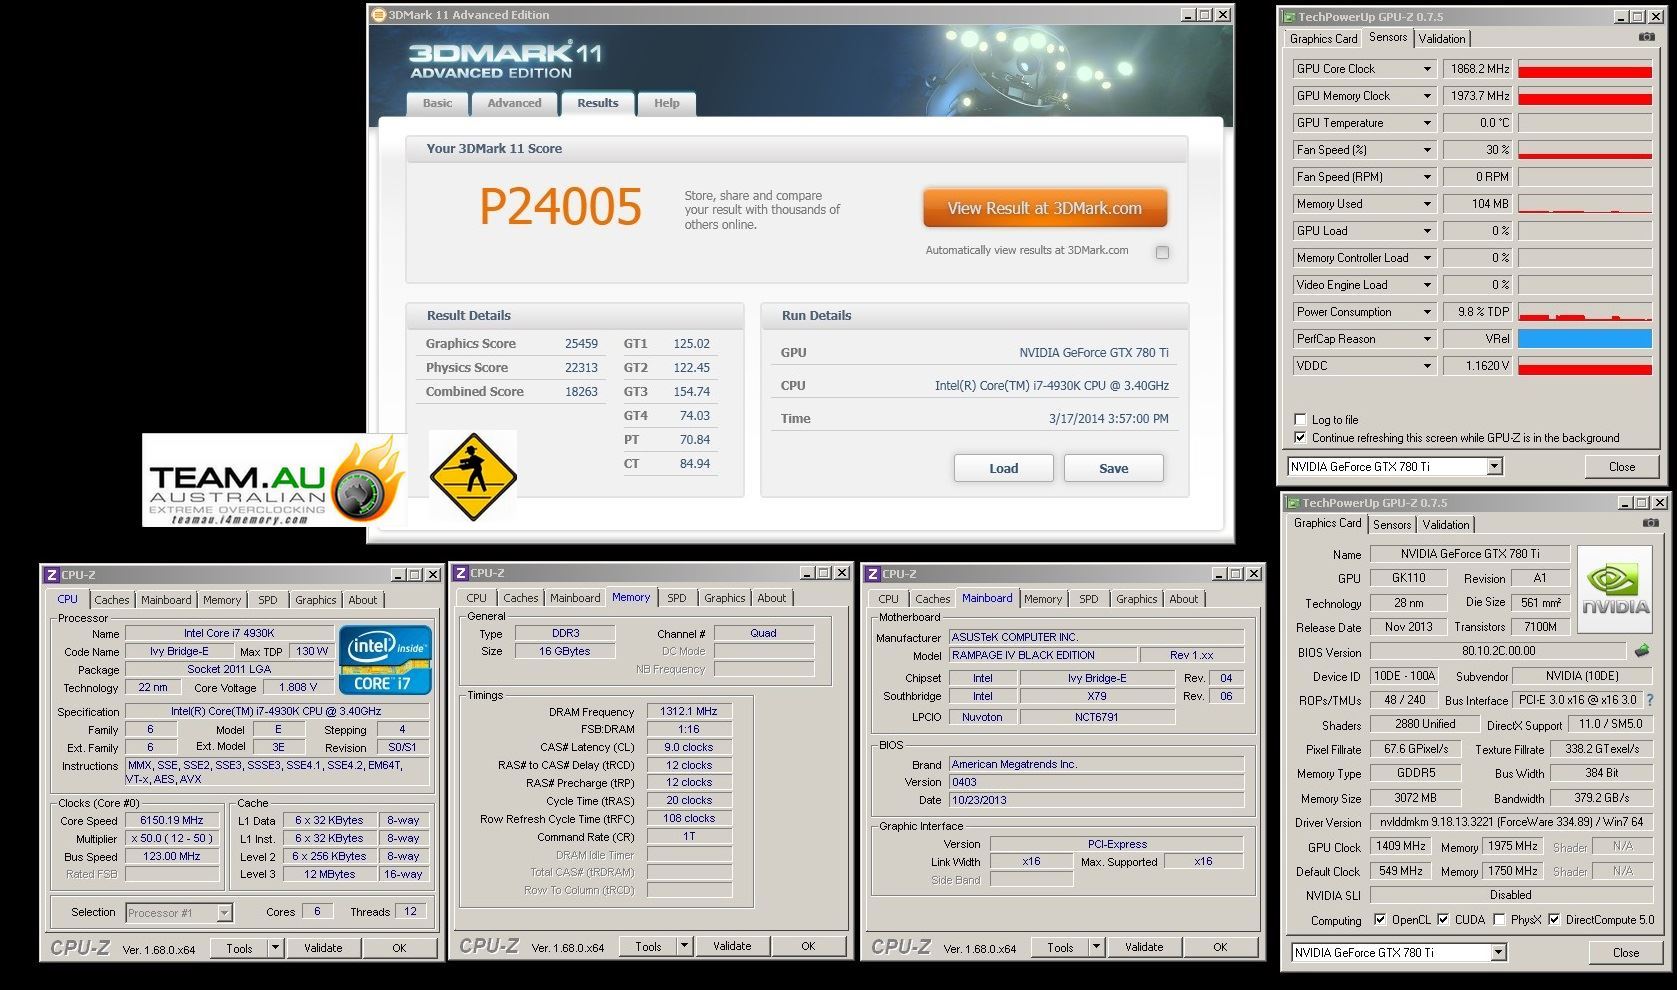Click the Bus Interface question mark icon

(x=1650, y=700)
